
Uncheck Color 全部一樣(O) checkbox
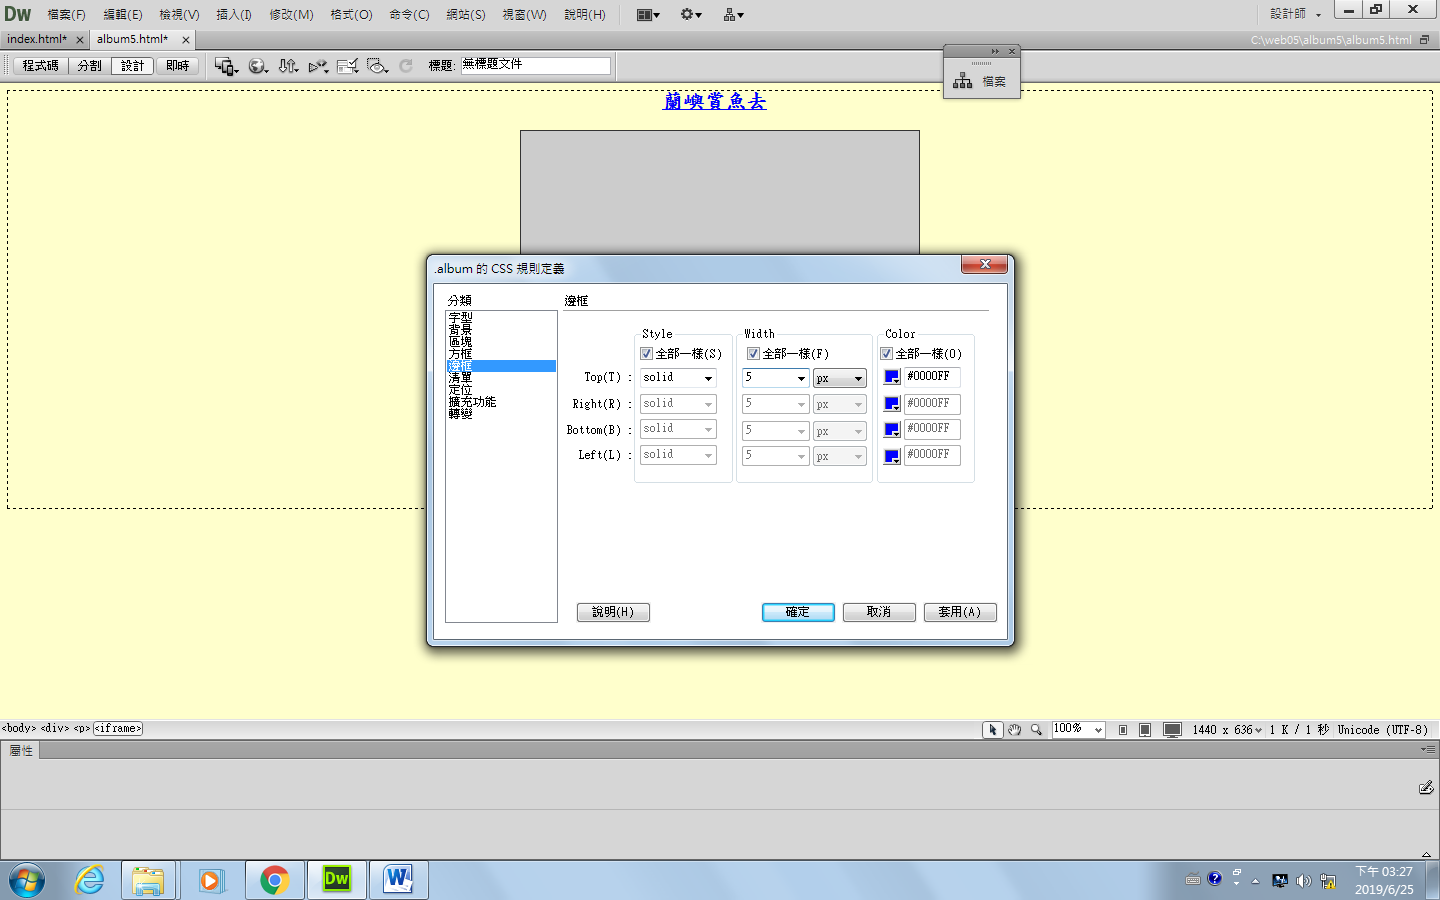click(x=886, y=354)
